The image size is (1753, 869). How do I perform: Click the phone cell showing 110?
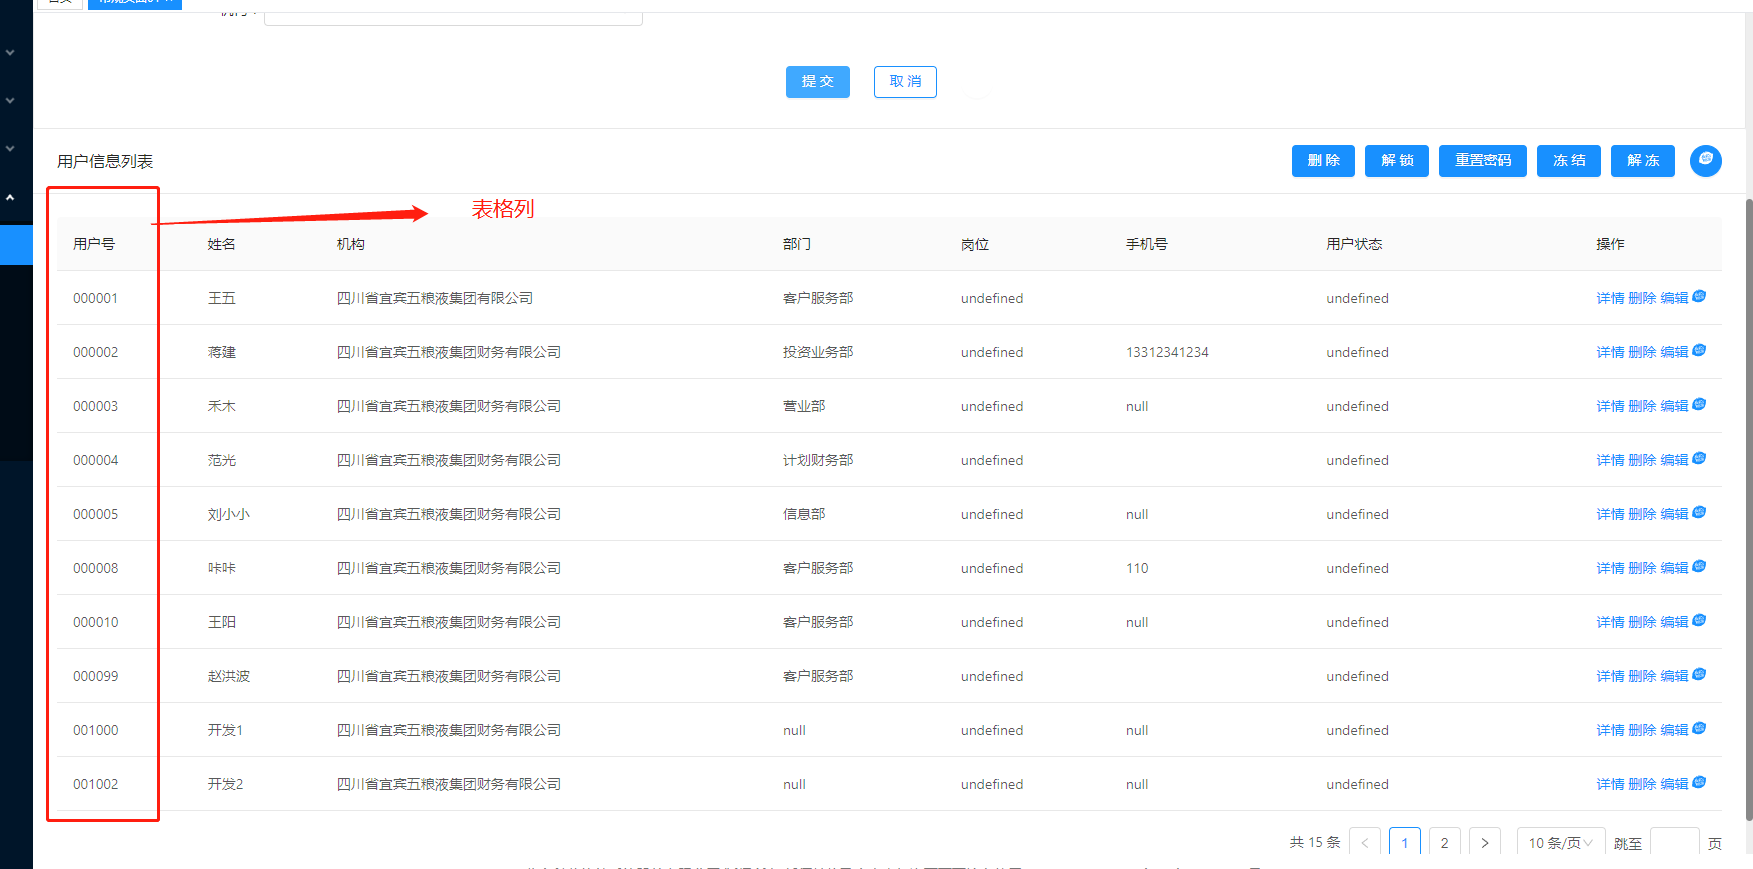click(1137, 568)
